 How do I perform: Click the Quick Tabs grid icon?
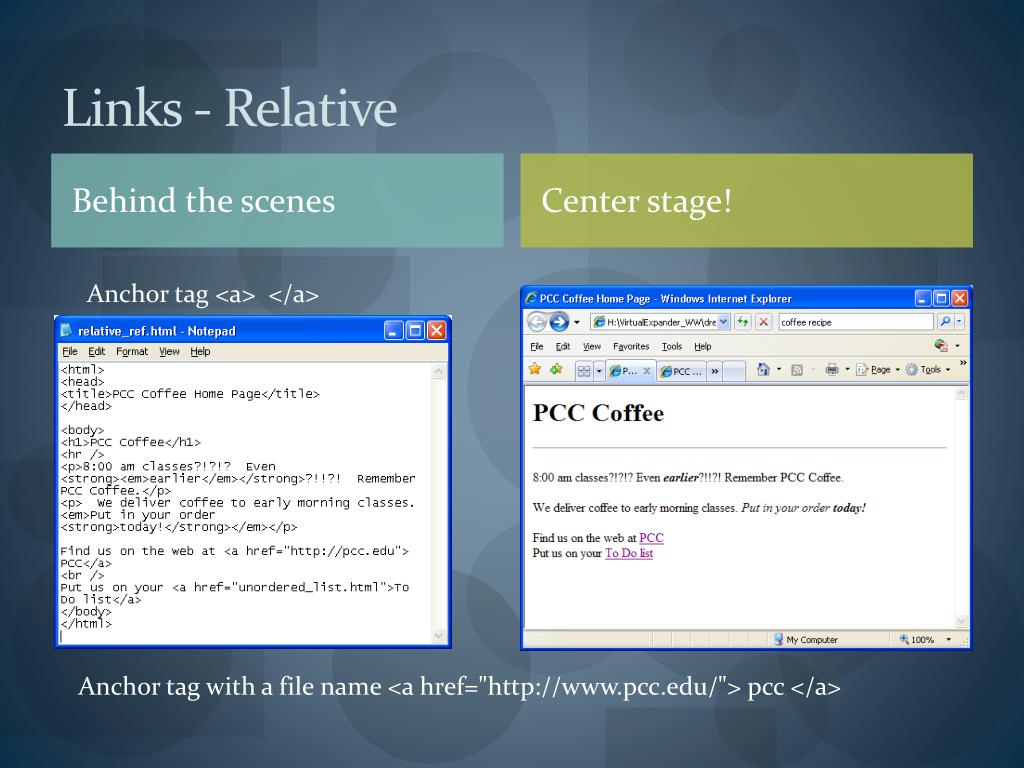[584, 371]
